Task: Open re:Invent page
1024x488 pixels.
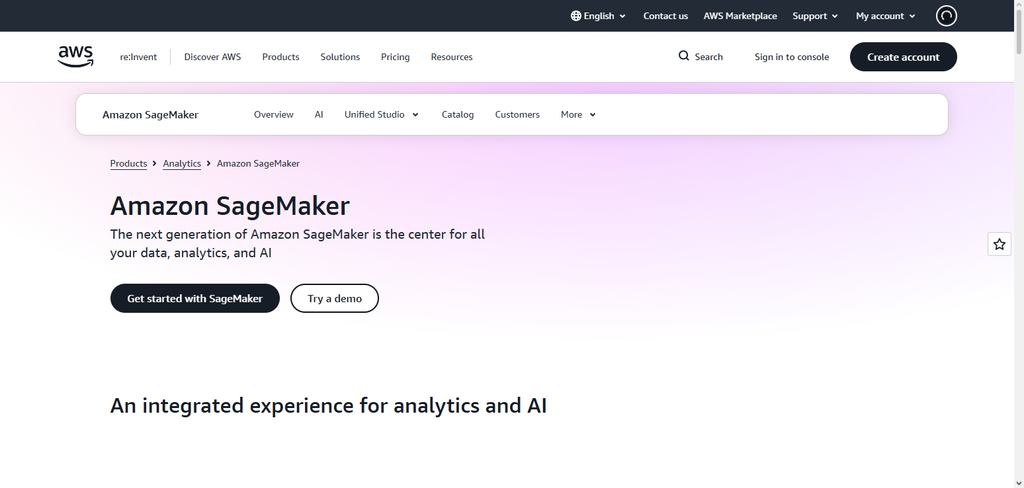Action: pos(138,57)
